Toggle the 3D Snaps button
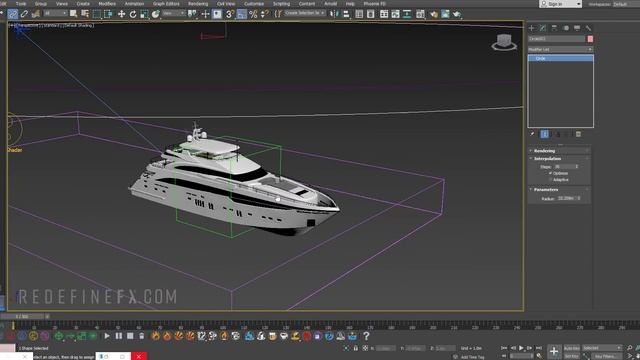Viewport: 640px width, 360px height. pos(230,14)
